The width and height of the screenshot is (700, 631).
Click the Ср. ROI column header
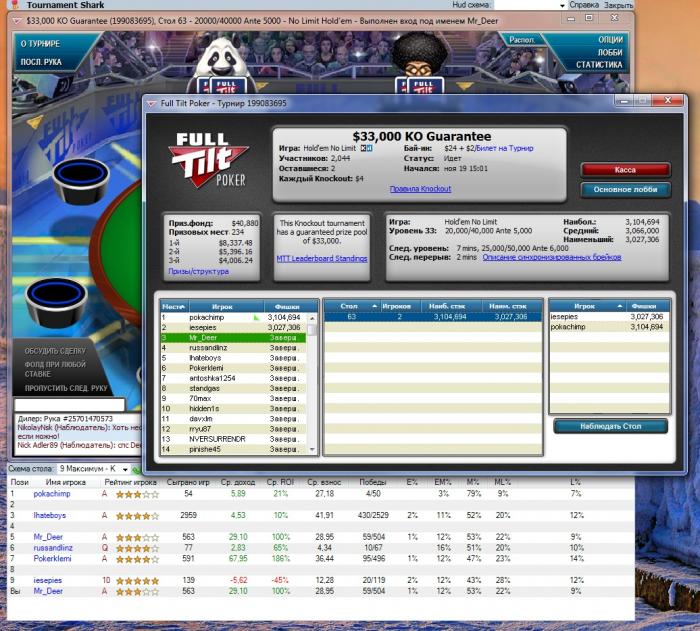pos(280,483)
